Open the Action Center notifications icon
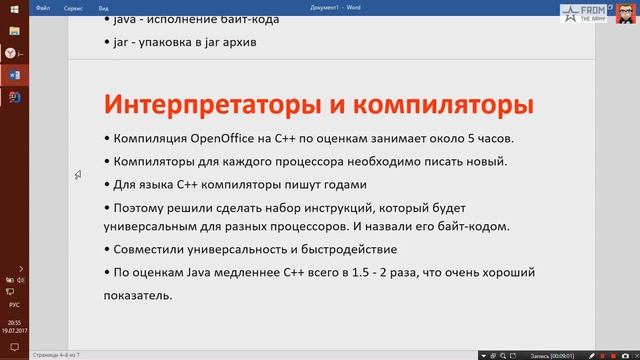This screenshot has height=360, width=640. coord(14,347)
